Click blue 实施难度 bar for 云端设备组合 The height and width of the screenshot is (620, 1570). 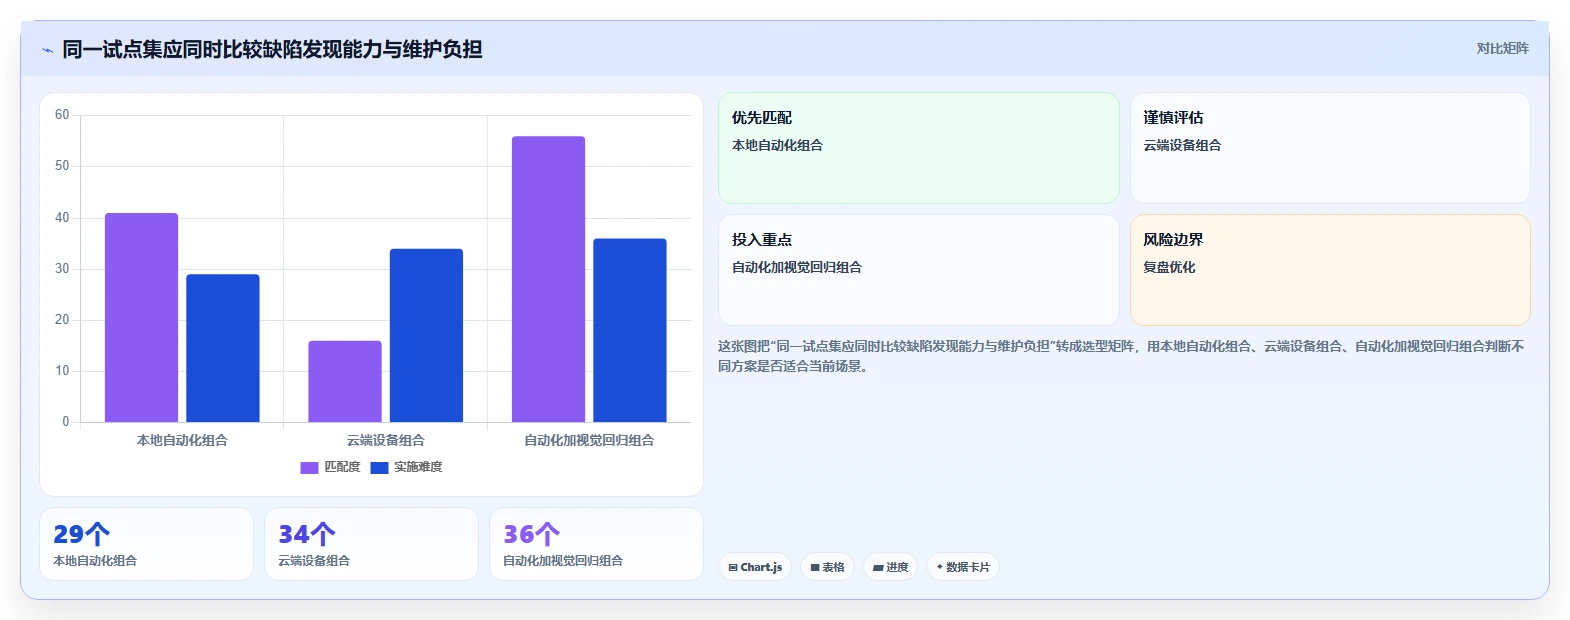[x=426, y=335]
